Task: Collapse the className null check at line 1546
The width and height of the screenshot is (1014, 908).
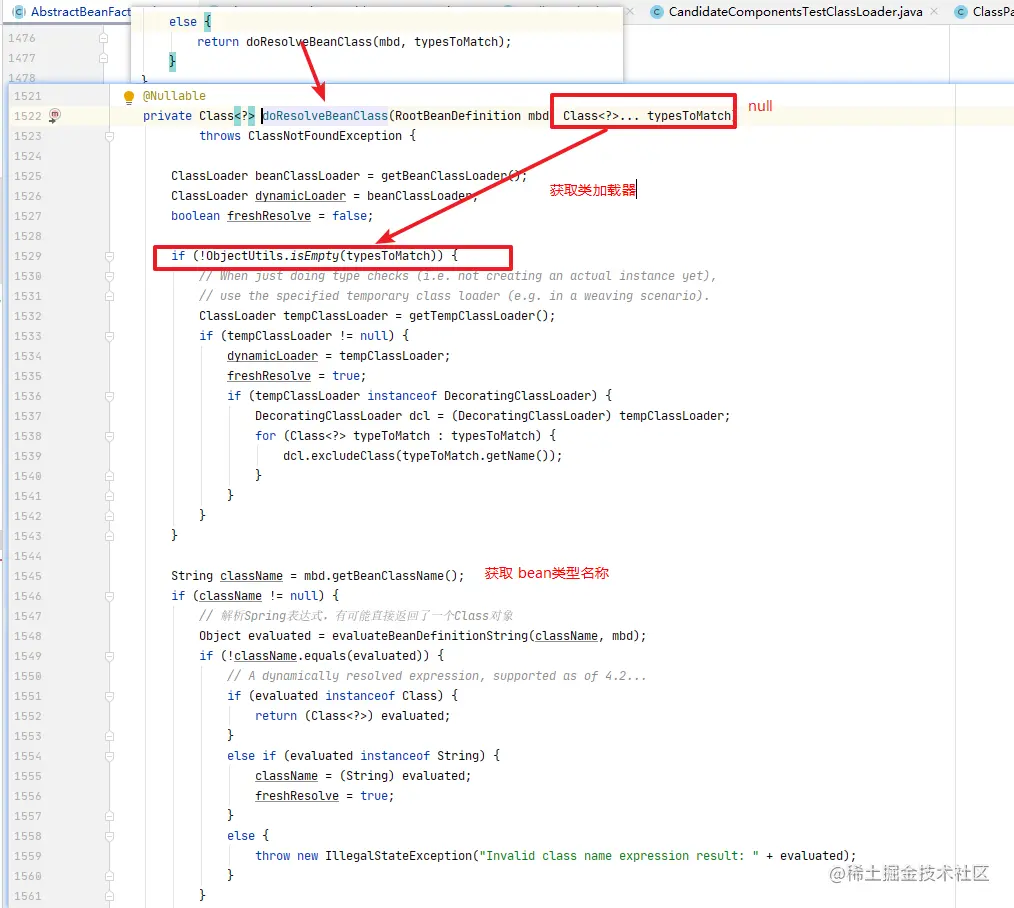Action: coord(109,596)
